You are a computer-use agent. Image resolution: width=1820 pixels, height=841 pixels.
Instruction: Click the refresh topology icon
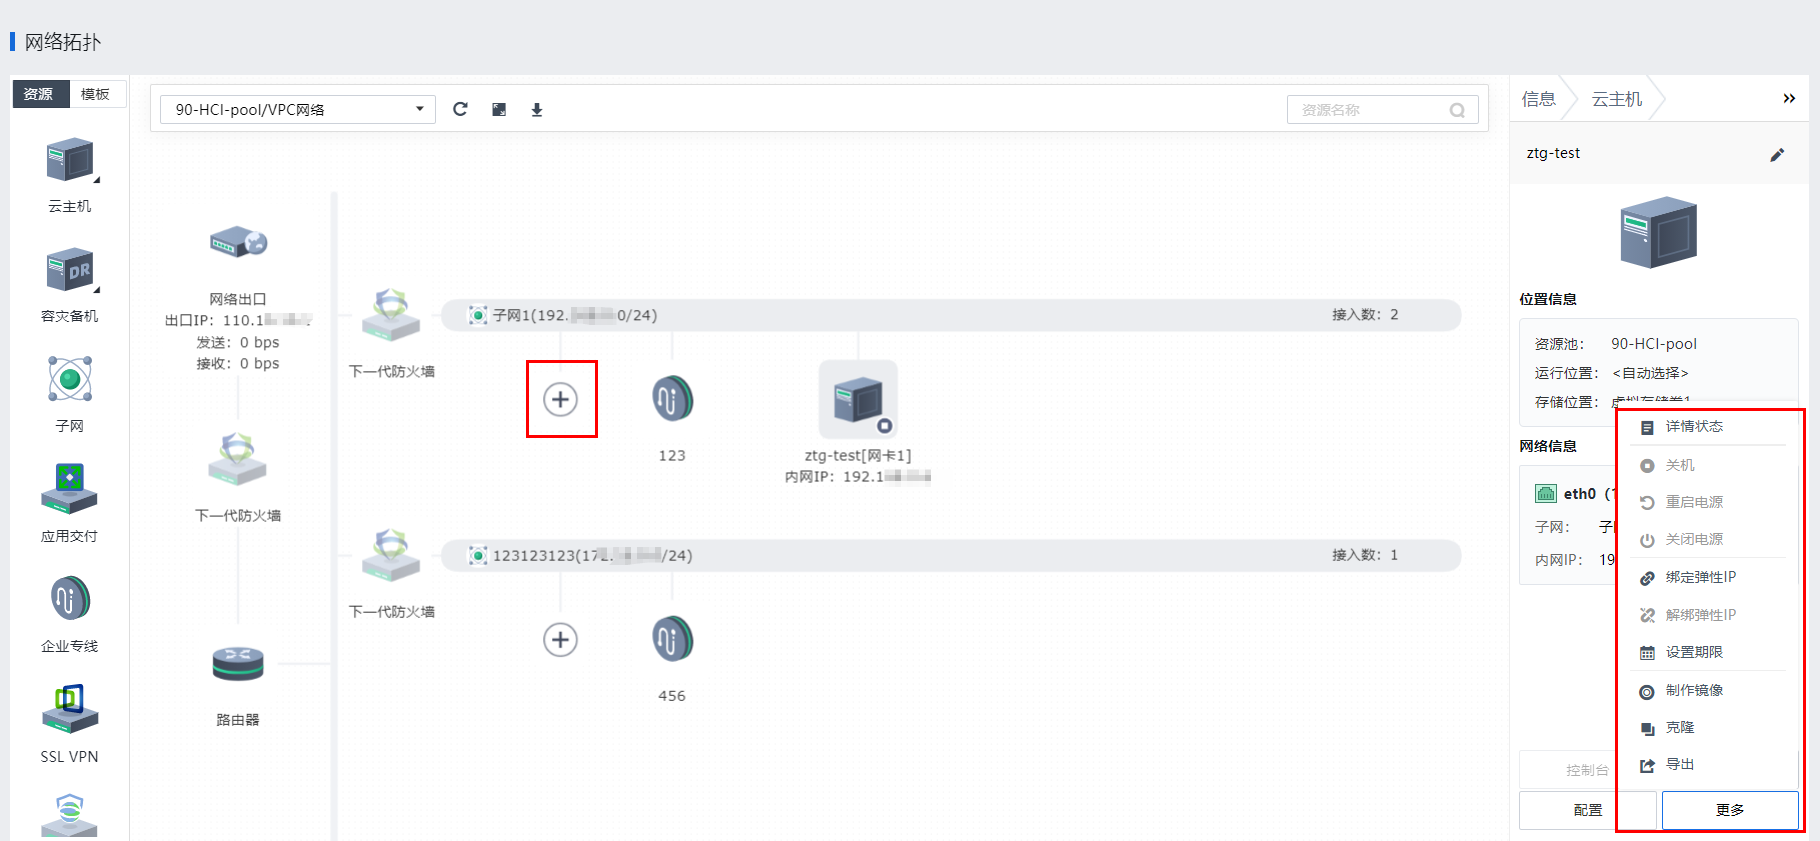pos(460,109)
